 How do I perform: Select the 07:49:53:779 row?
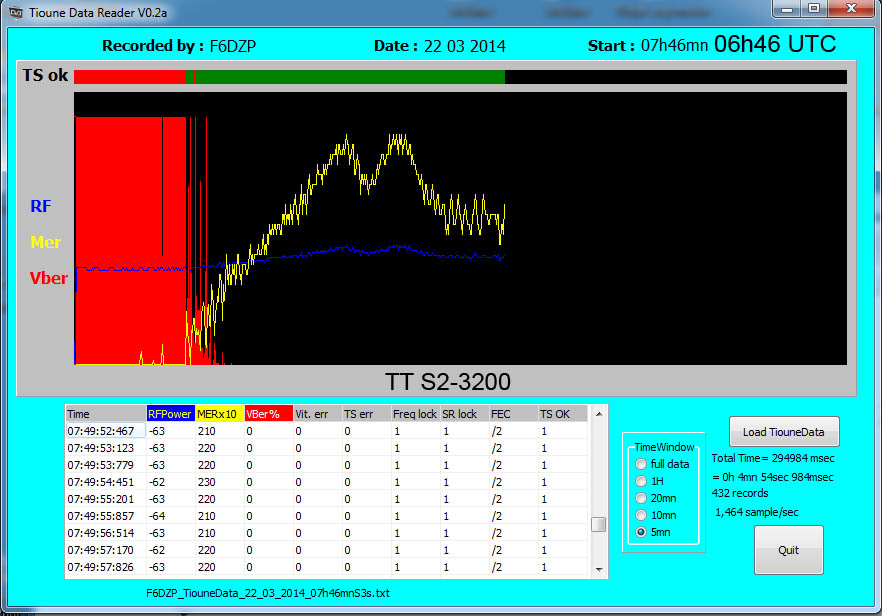pos(326,465)
